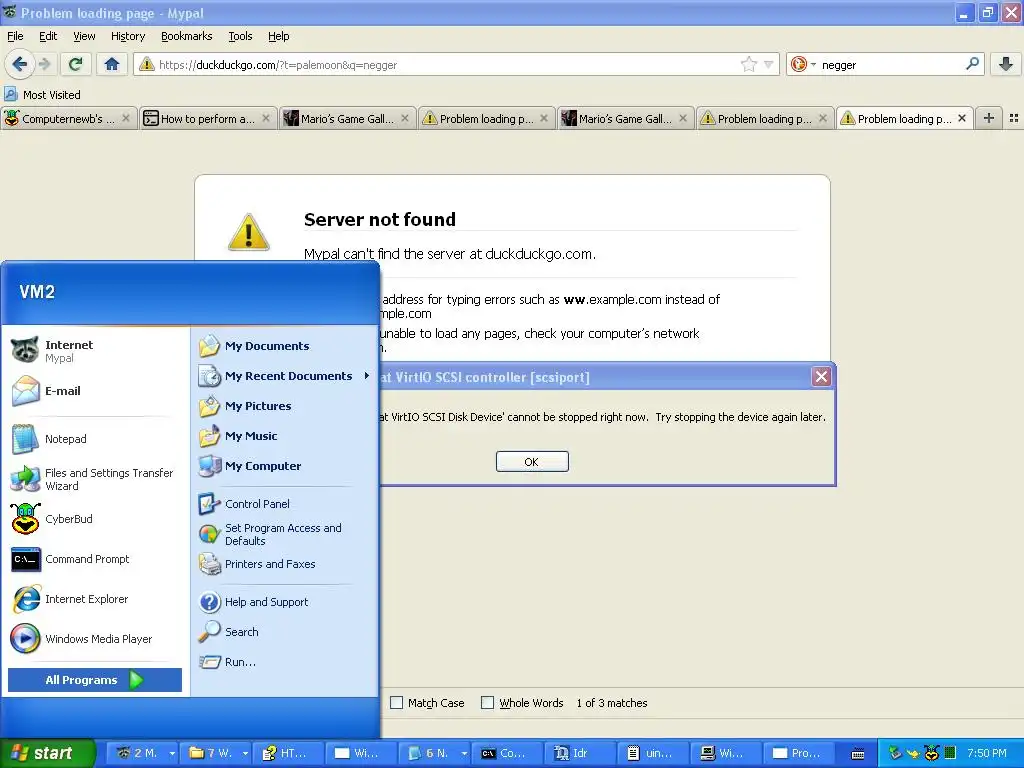This screenshot has height=768, width=1024.
Task: Enable the Match Case checkbox
Action: coord(396,703)
